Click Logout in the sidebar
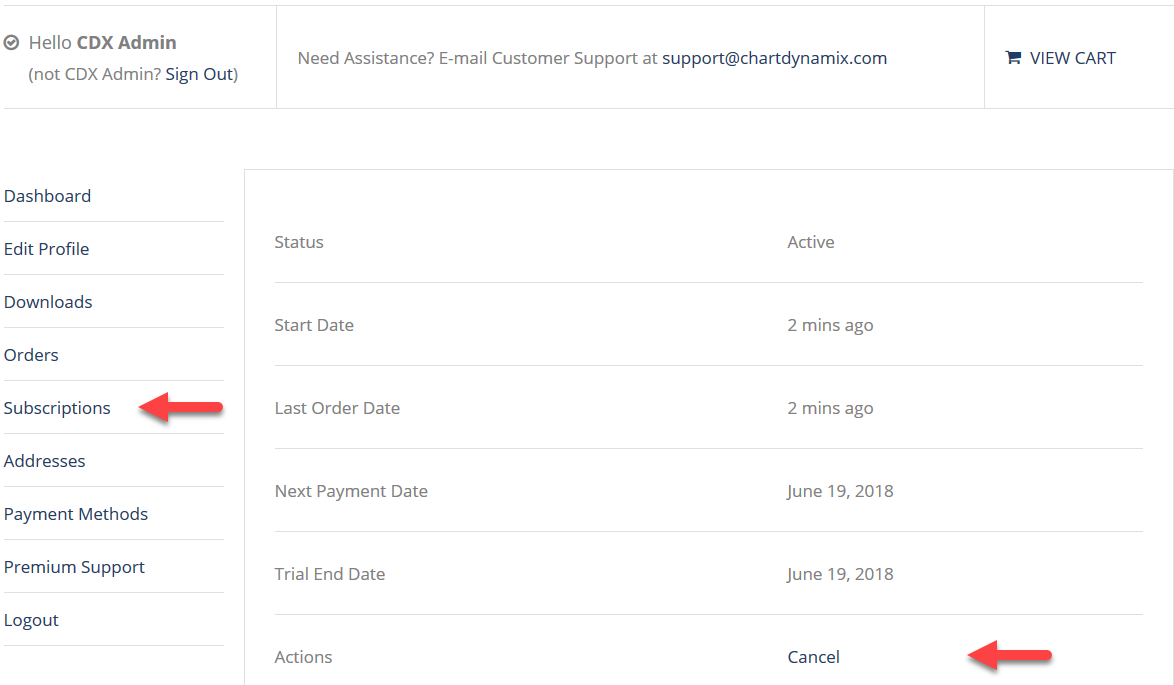The image size is (1174, 685). pos(31,620)
